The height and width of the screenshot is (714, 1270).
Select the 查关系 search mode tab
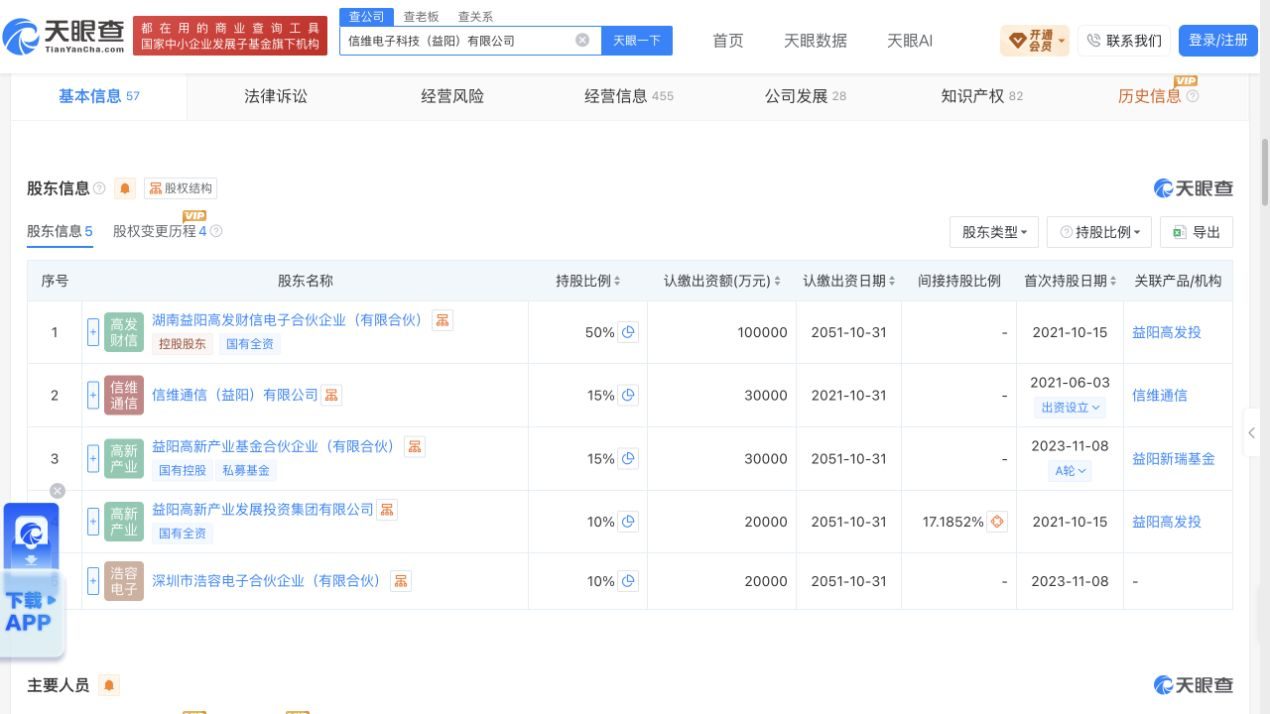tap(475, 16)
